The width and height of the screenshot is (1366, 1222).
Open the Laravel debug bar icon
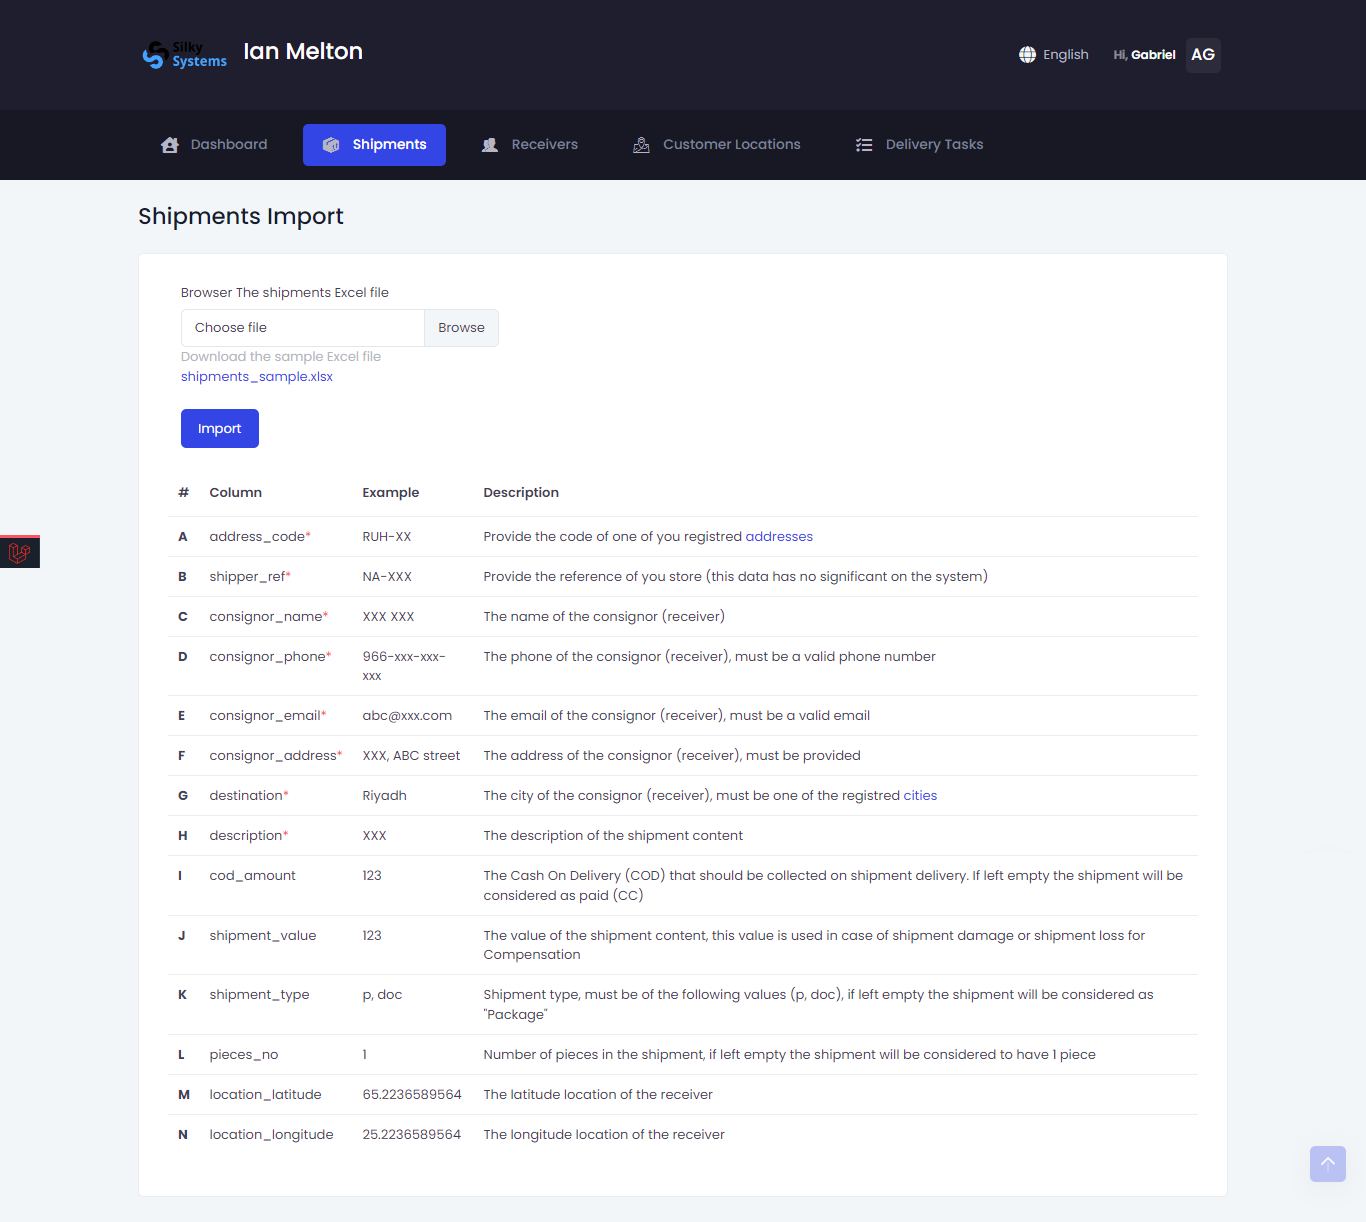pyautogui.click(x=19, y=552)
